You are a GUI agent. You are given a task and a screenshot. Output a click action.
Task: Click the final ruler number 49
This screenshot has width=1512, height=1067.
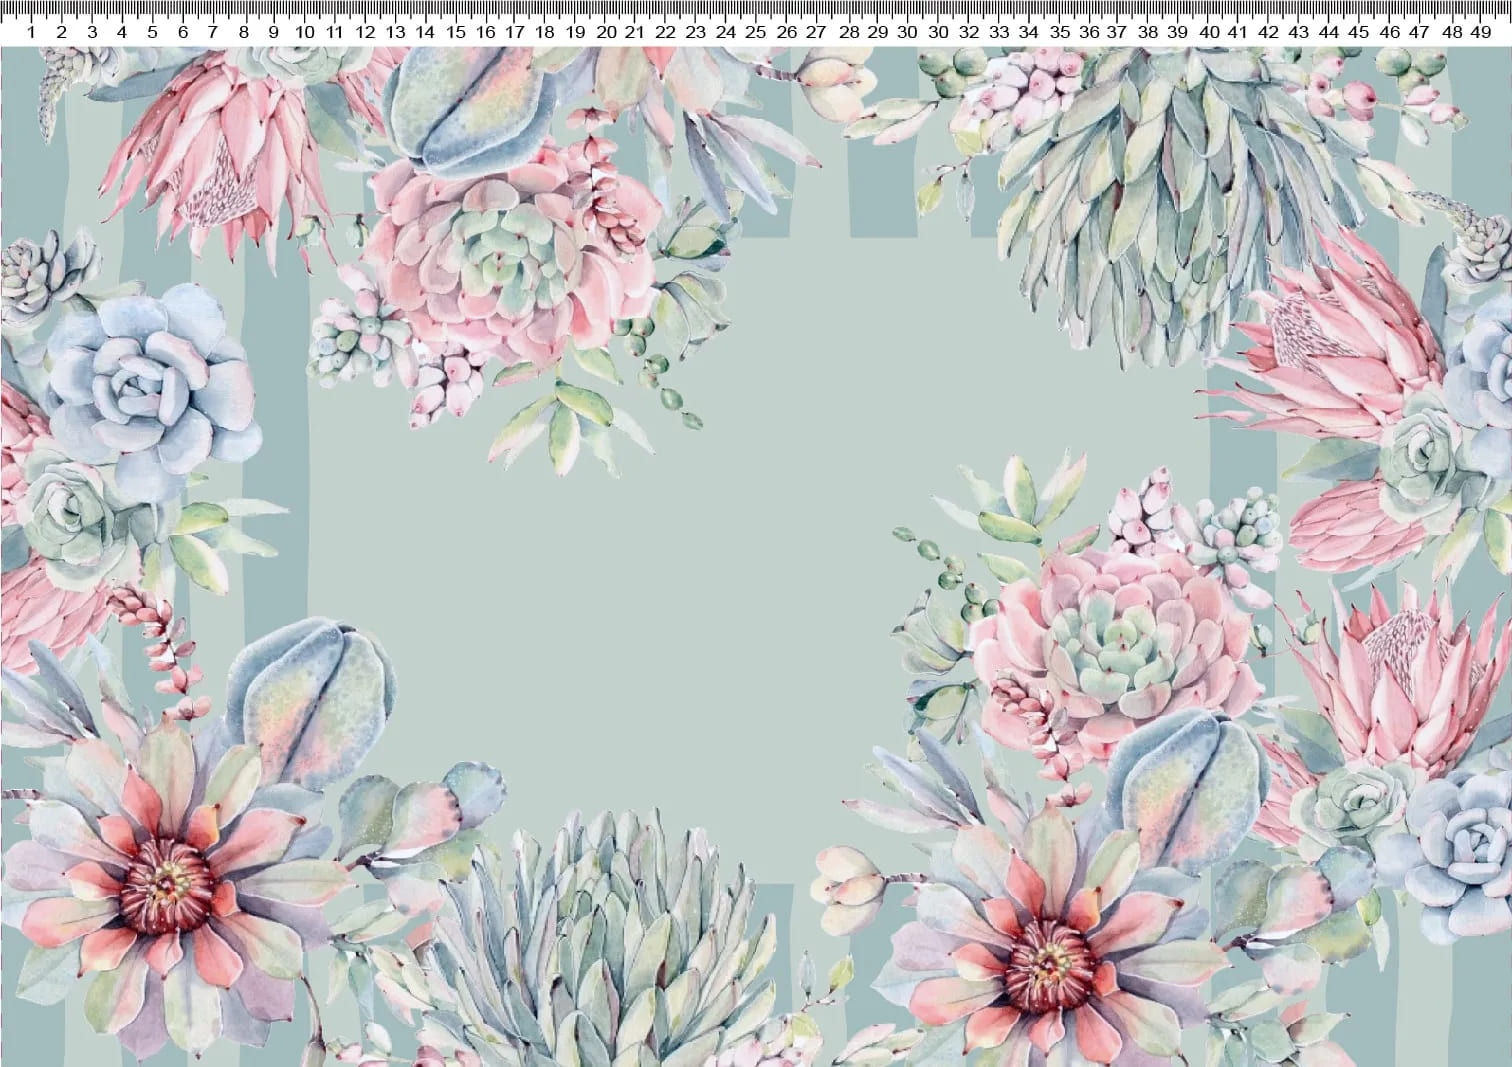(1480, 32)
